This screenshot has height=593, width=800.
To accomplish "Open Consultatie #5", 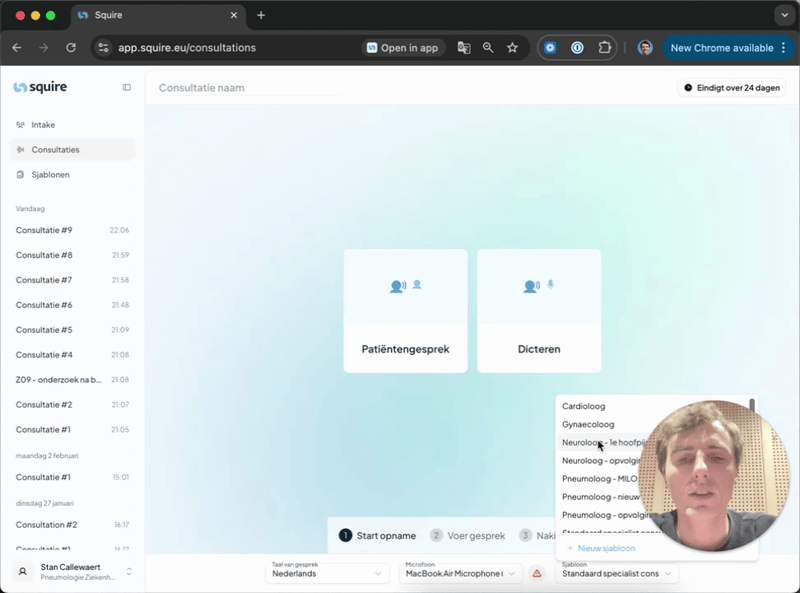I will pos(72,330).
